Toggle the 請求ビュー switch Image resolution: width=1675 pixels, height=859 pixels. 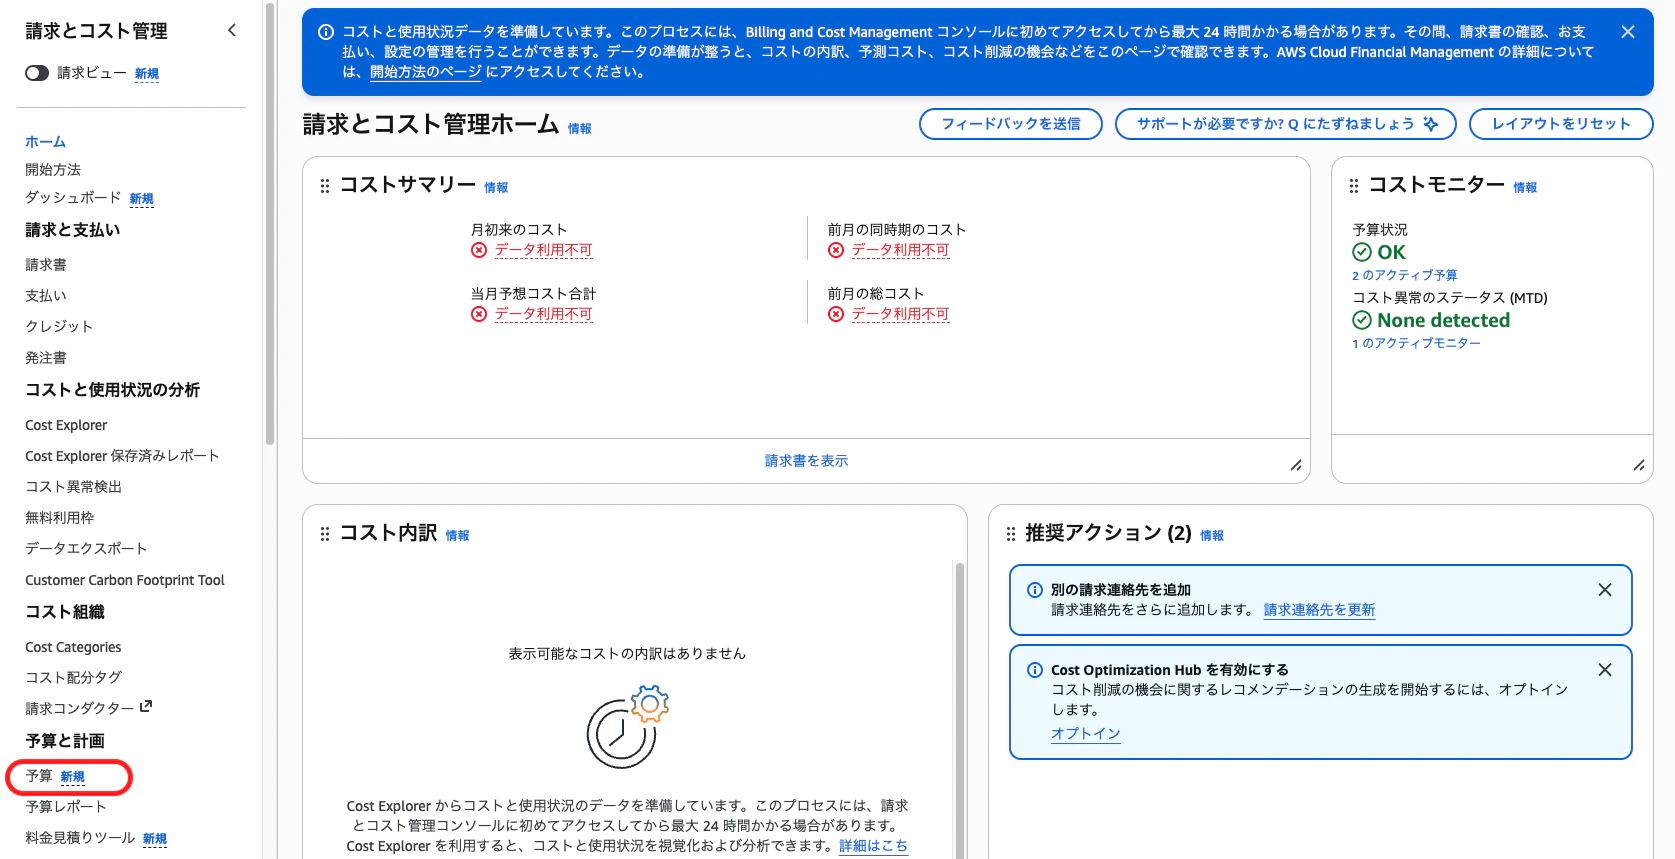tap(37, 73)
